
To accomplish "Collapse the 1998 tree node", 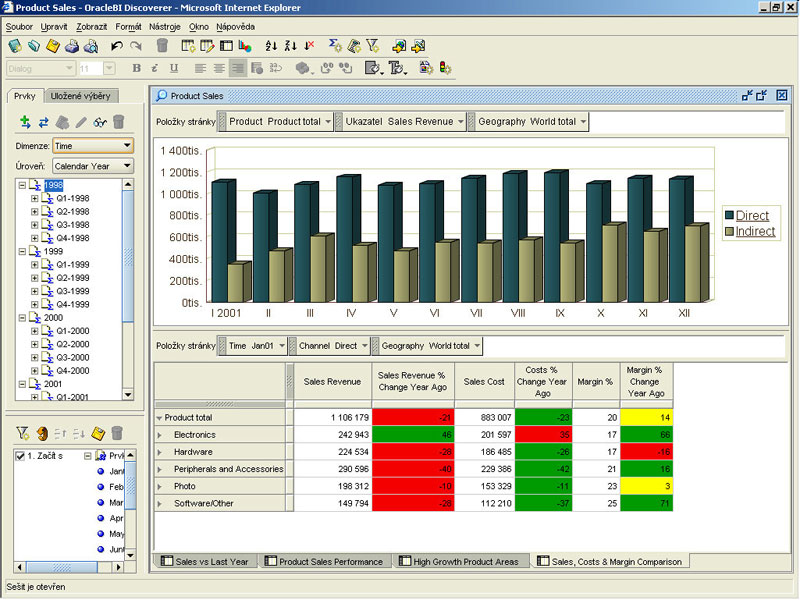I will [22, 185].
